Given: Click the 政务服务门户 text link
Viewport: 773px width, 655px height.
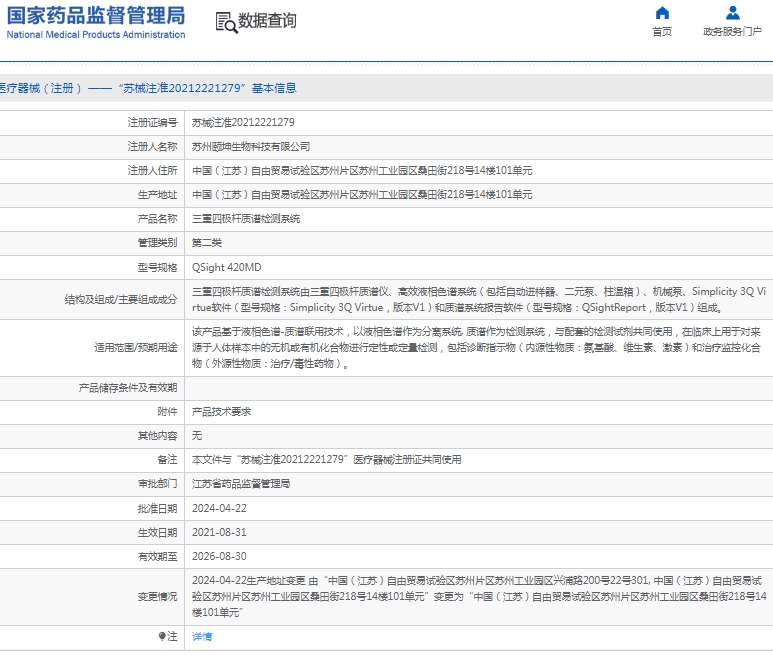Looking at the screenshot, I should click(733, 32).
